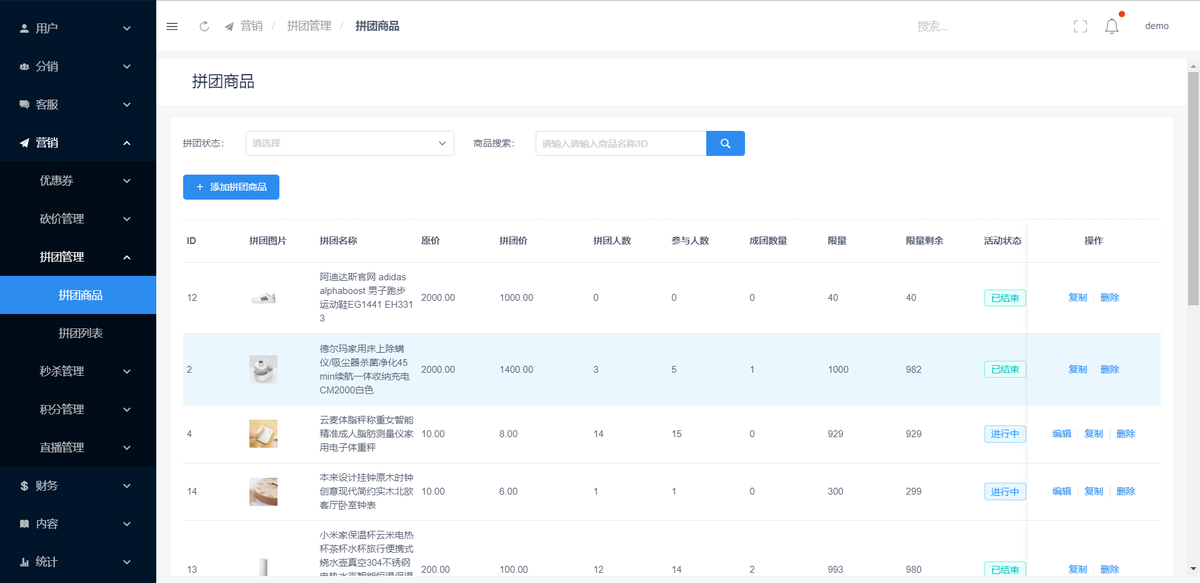The width and height of the screenshot is (1200, 583).
Task: Click the header 搜索 search field
Action: click(x=980, y=27)
